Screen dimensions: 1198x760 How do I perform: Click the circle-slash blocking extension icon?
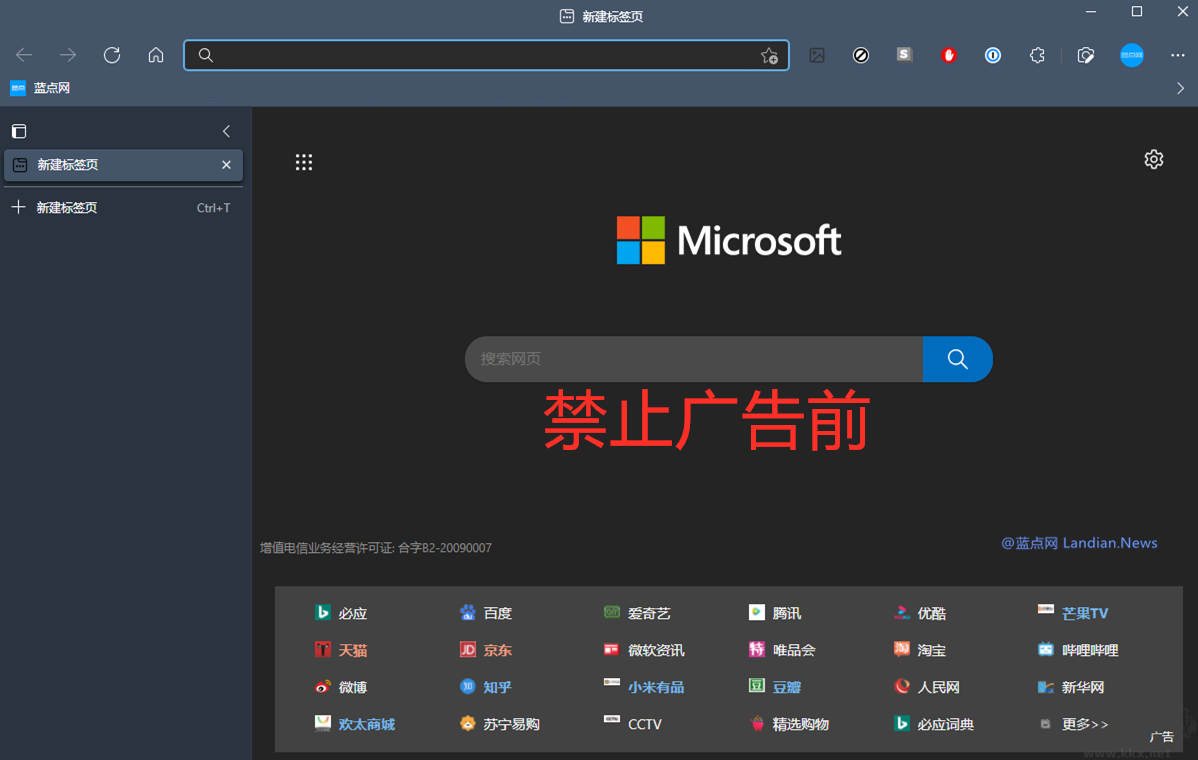(x=861, y=55)
